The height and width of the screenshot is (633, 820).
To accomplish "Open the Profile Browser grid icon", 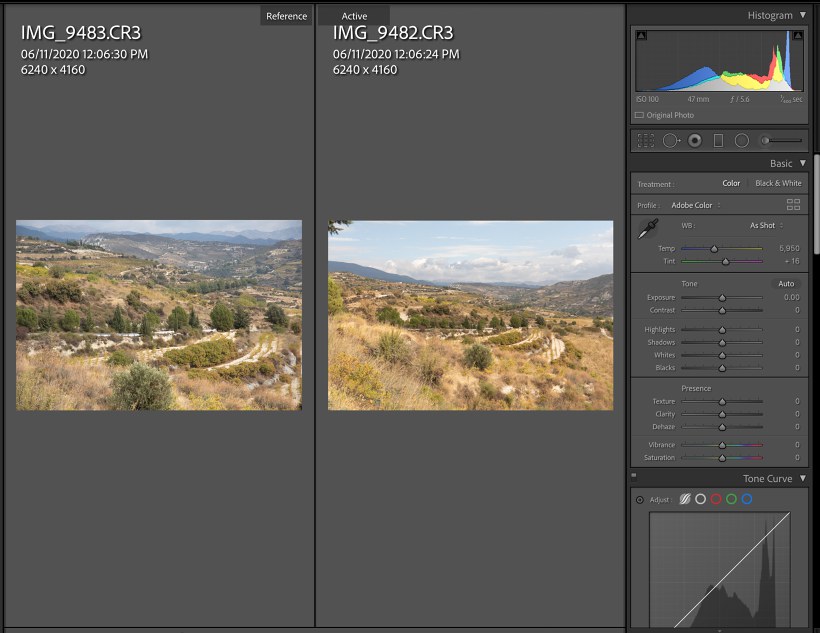I will tap(793, 205).
